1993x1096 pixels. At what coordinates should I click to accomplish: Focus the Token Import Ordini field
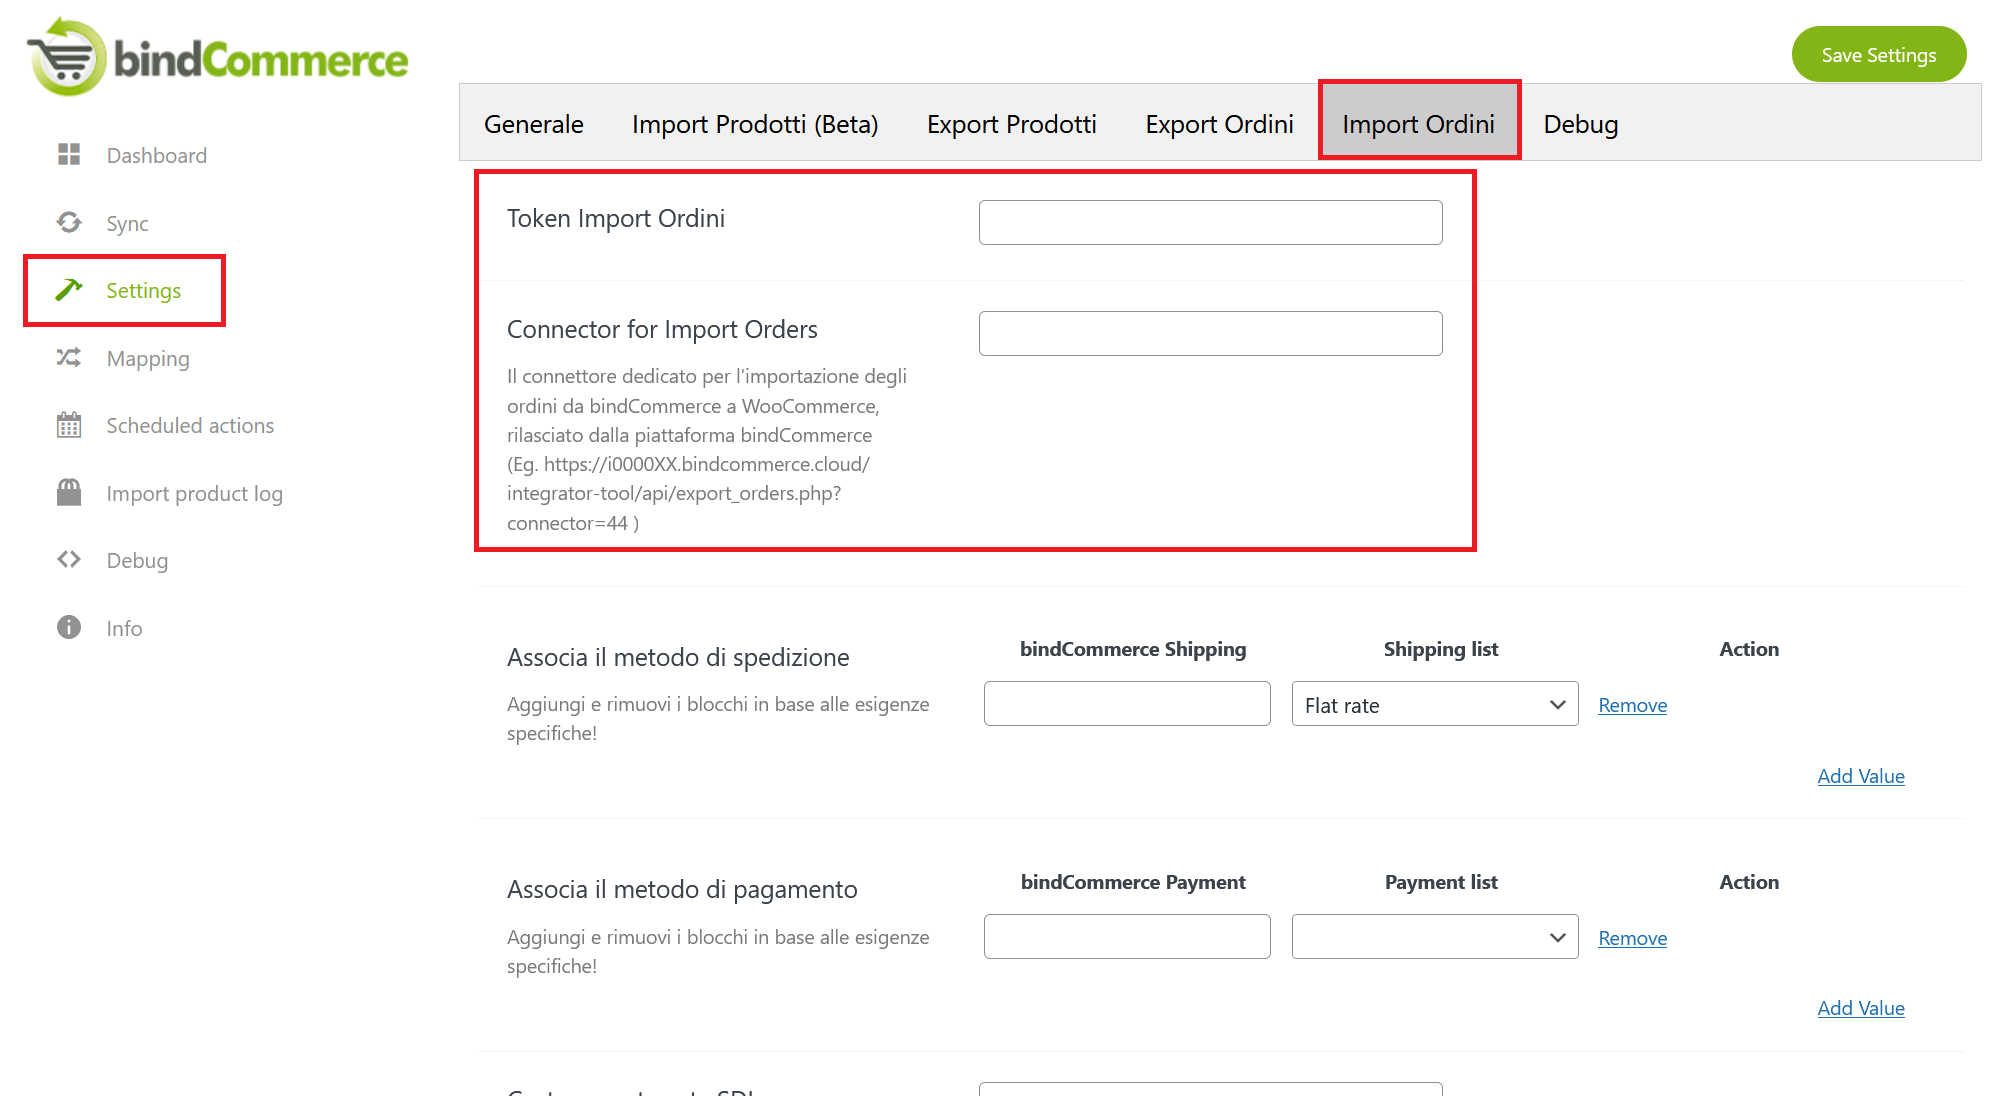[x=1210, y=222]
